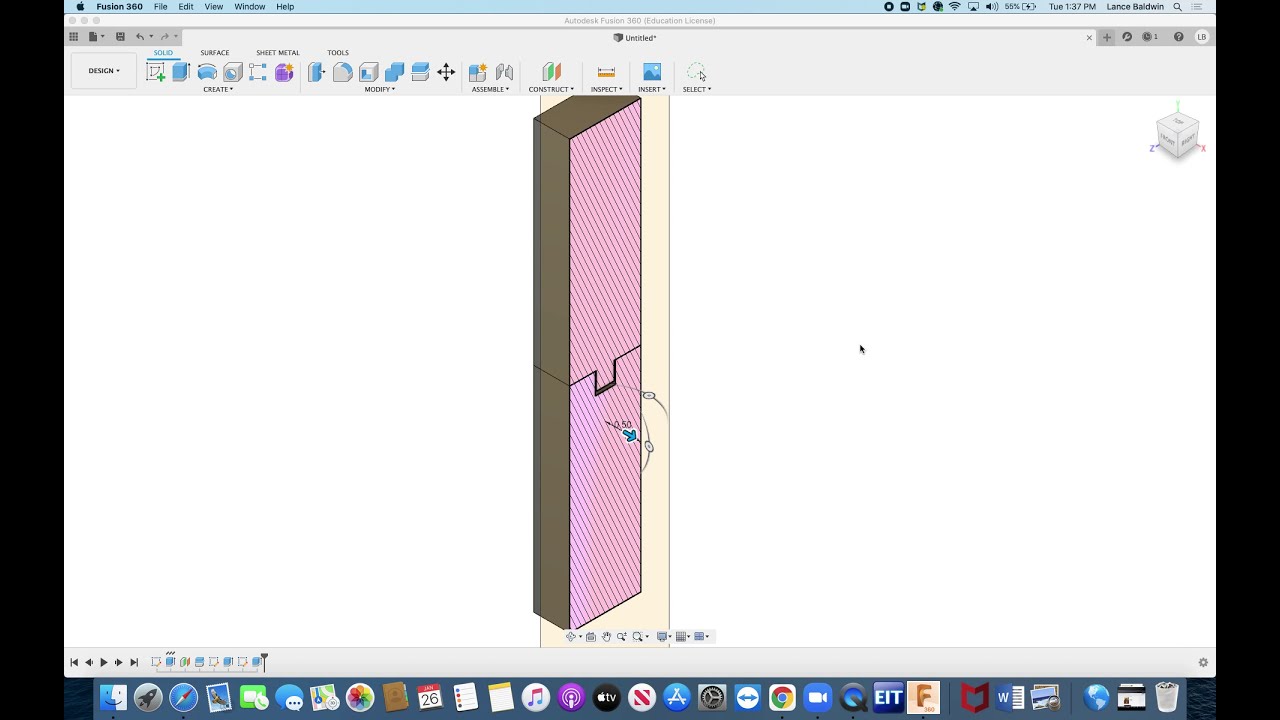Switch to the TOOLS tab

338,53
